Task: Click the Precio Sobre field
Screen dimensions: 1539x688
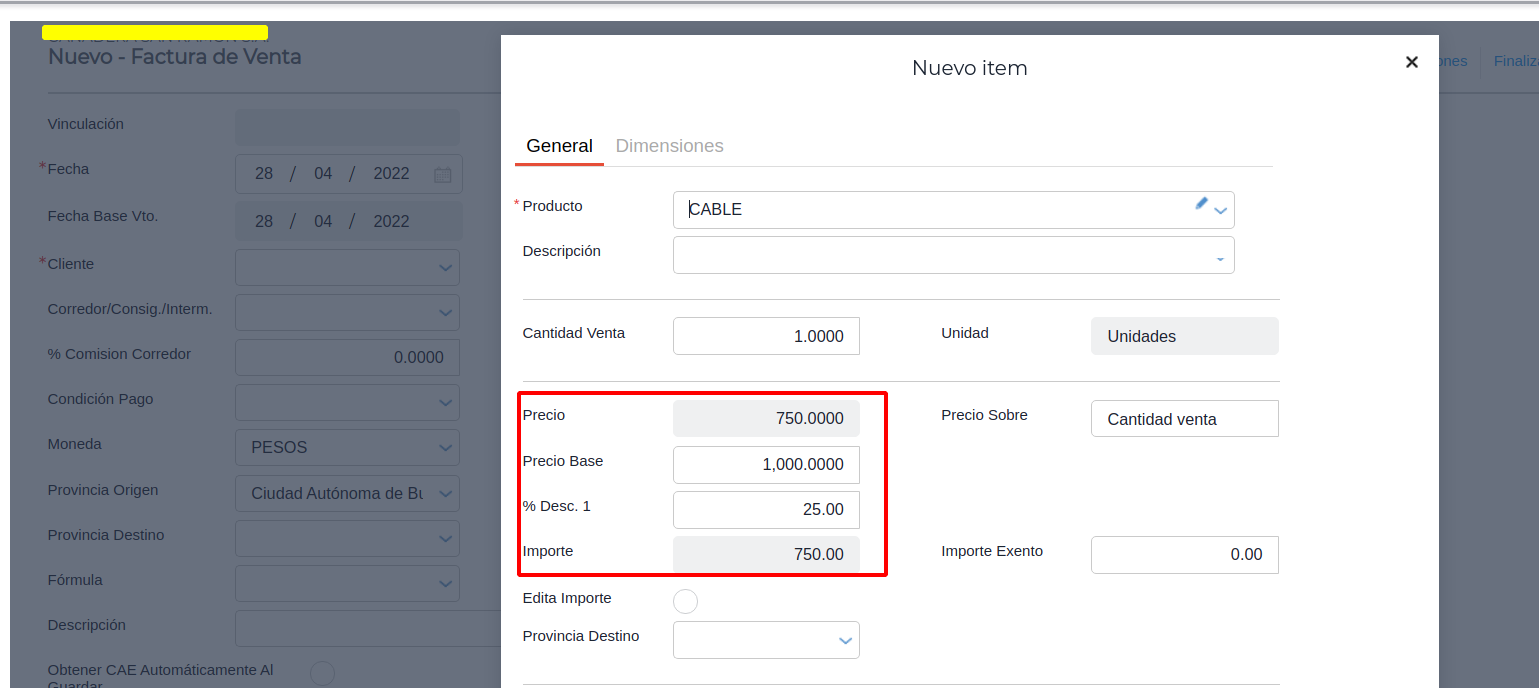Action: 1184,419
